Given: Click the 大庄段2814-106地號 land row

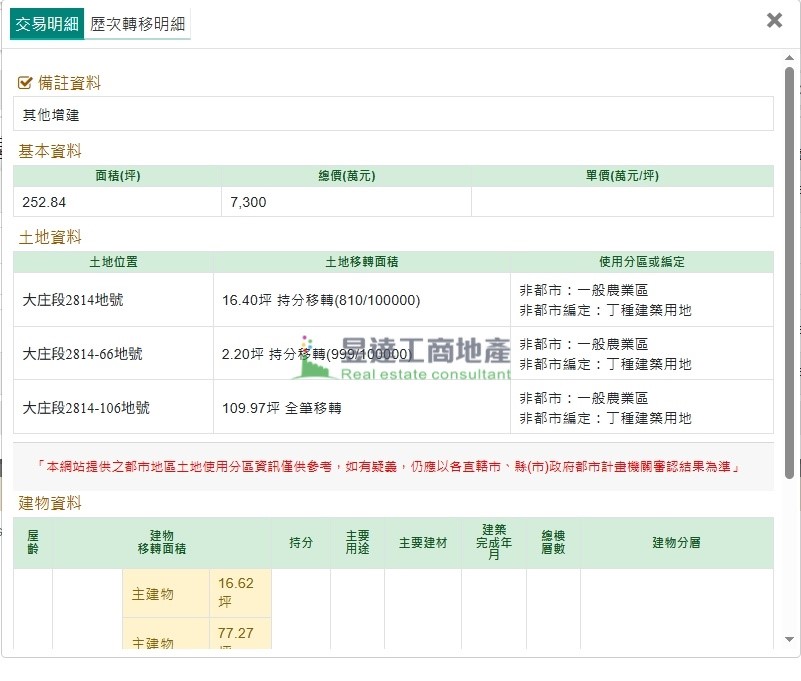Looking at the screenshot, I should 113,408.
